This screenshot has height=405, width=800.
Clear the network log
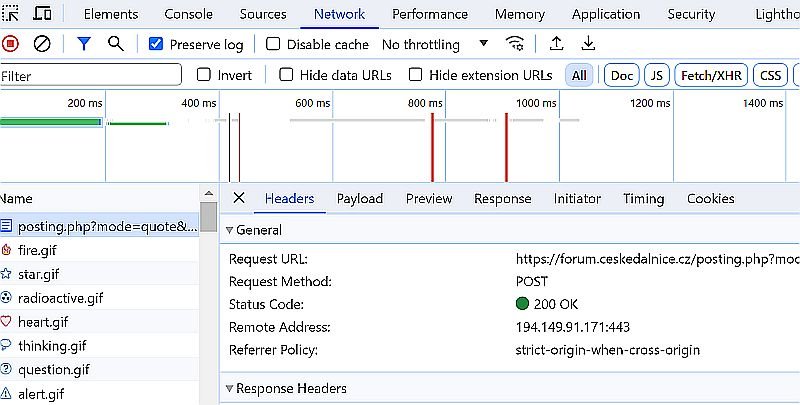point(42,44)
